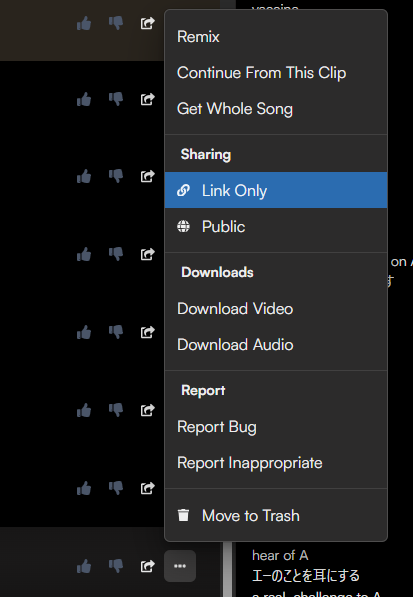This screenshot has height=597, width=413.
Task: Click share icon on the top row
Action: pyautogui.click(x=147, y=23)
